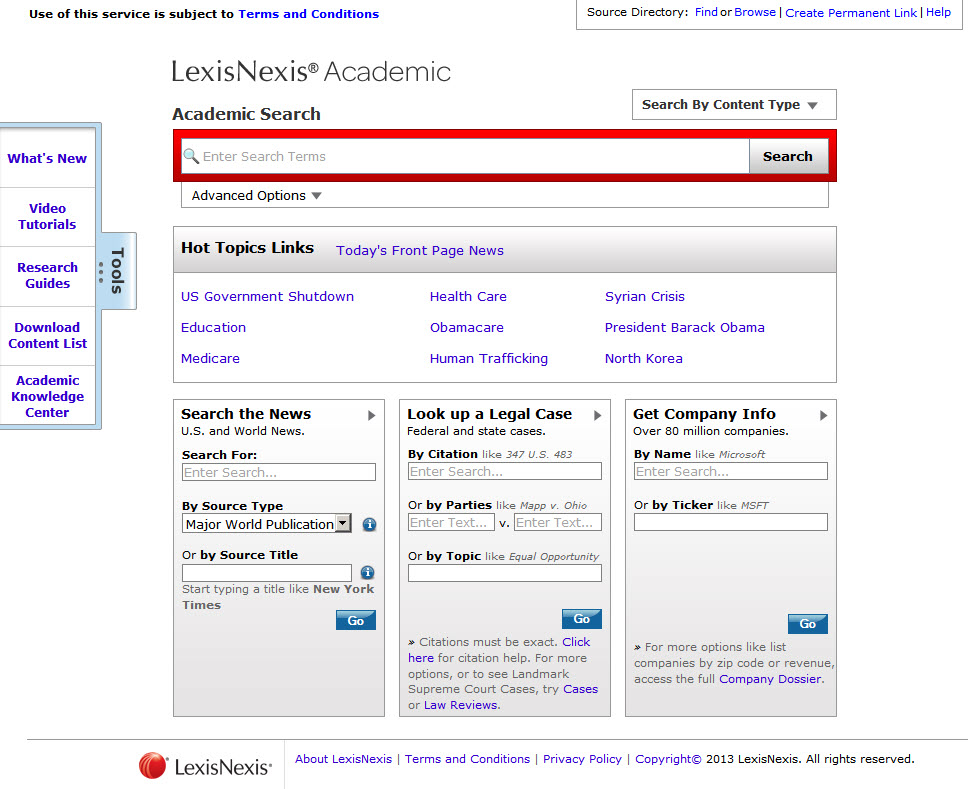968x789 pixels.
Task: Click info icon next to By Source Type
Action: (x=369, y=524)
